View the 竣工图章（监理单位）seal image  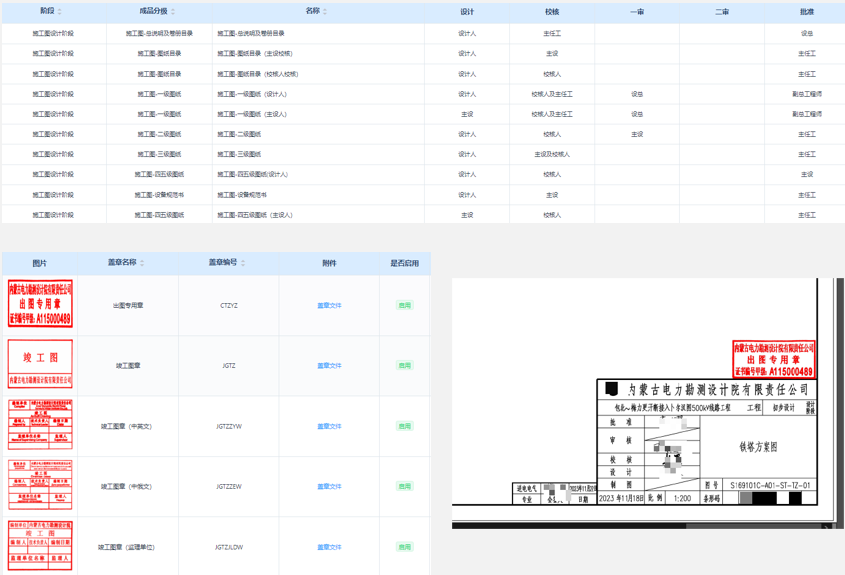point(40,546)
